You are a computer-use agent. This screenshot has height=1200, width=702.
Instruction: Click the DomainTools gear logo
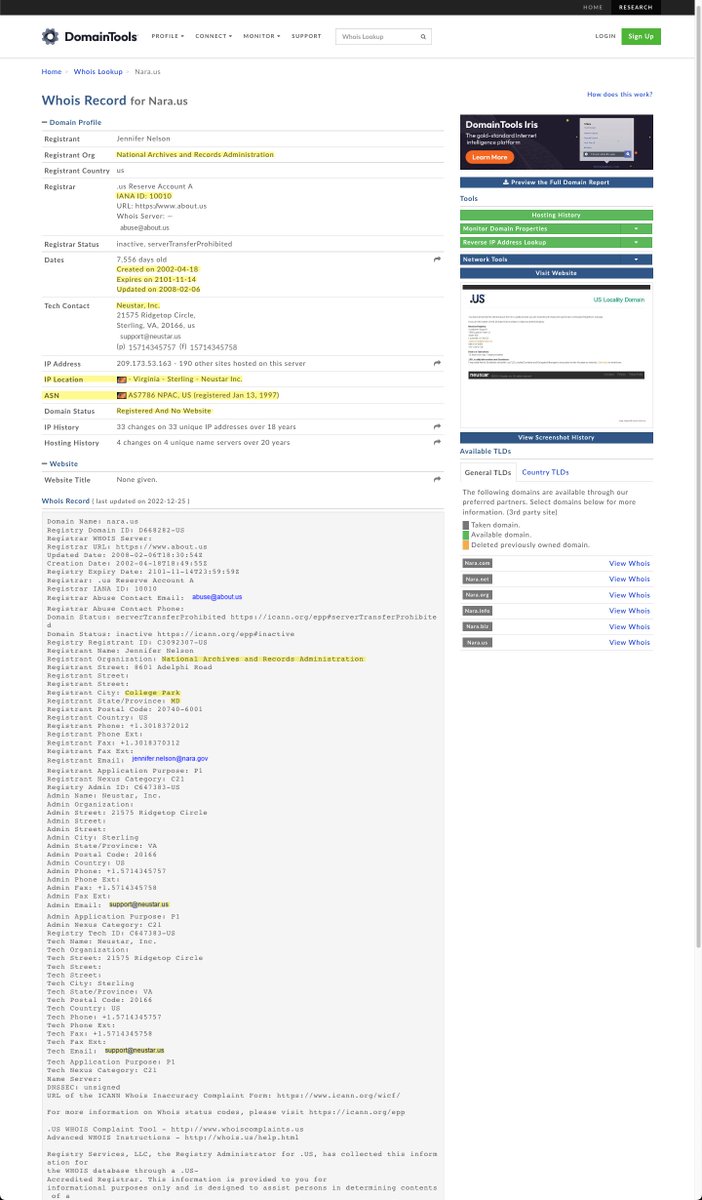[52, 36]
